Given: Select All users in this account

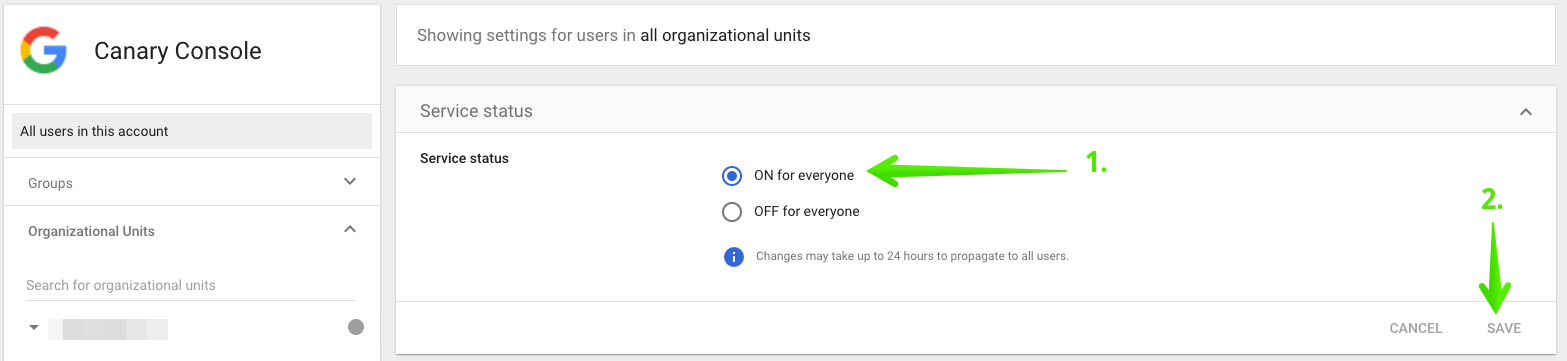Looking at the screenshot, I should [192, 131].
